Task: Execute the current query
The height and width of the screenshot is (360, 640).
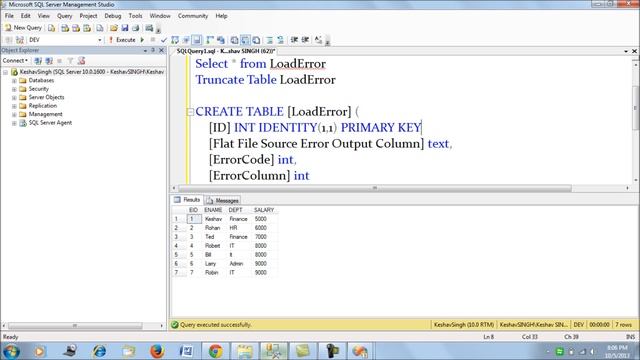Action: click(122, 40)
